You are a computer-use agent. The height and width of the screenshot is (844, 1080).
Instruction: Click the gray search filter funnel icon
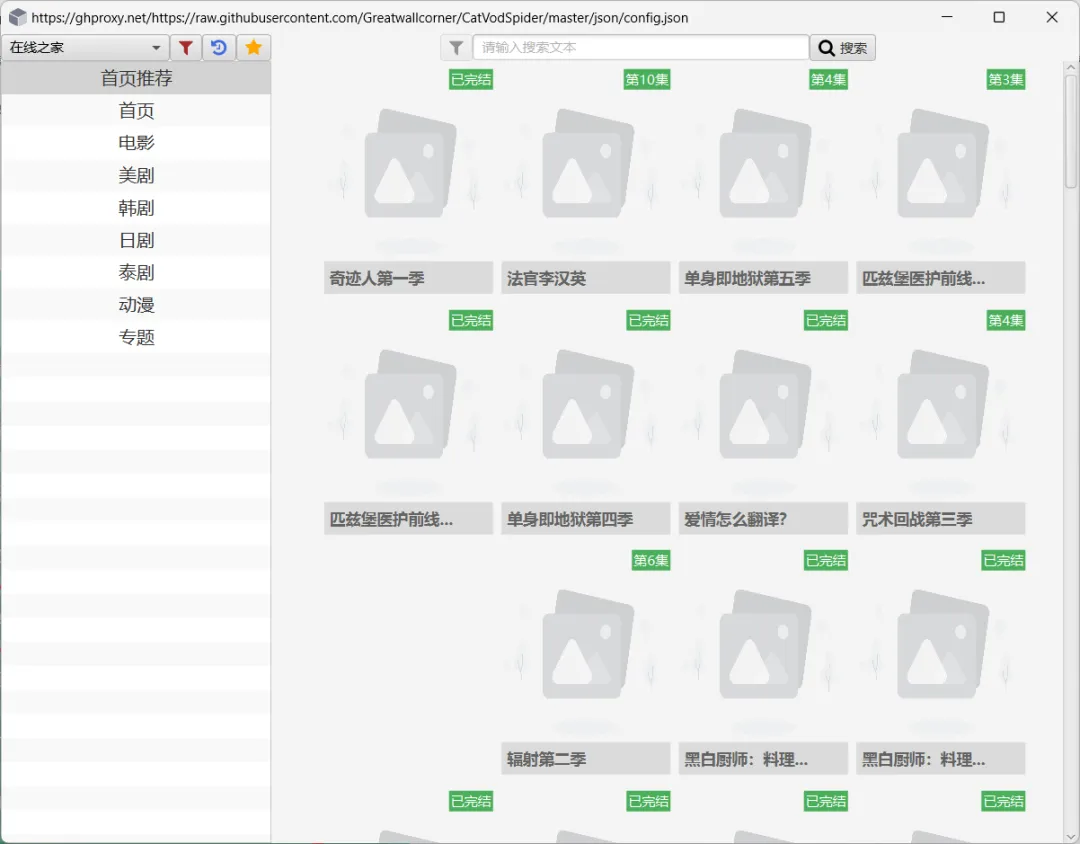(456, 48)
